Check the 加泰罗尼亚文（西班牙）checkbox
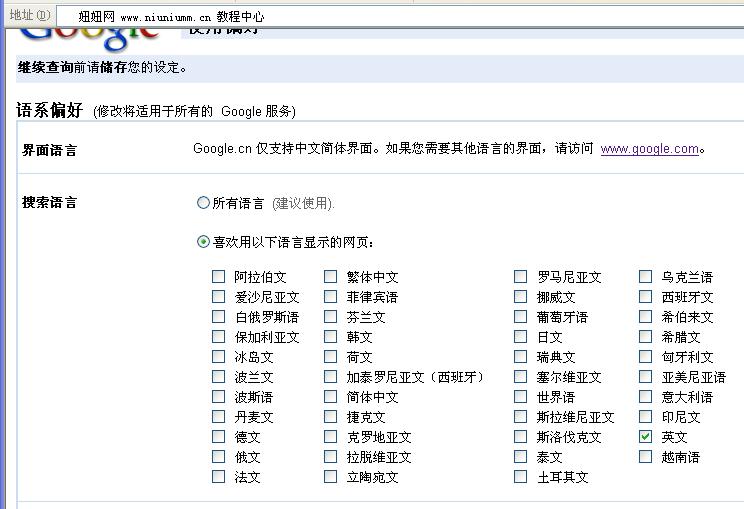The width and height of the screenshot is (744, 509). pyautogui.click(x=331, y=377)
